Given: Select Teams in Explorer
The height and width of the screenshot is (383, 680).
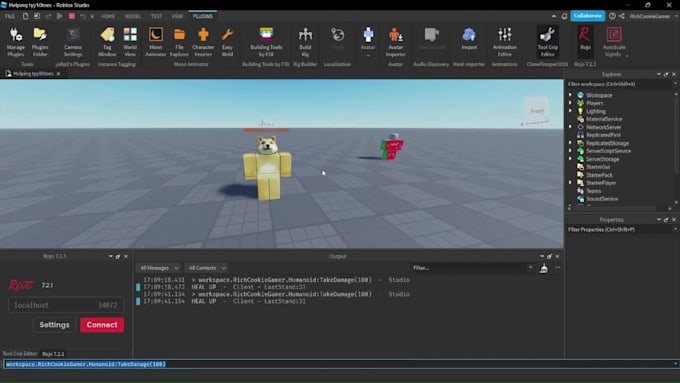Looking at the screenshot, I should click(x=593, y=191).
